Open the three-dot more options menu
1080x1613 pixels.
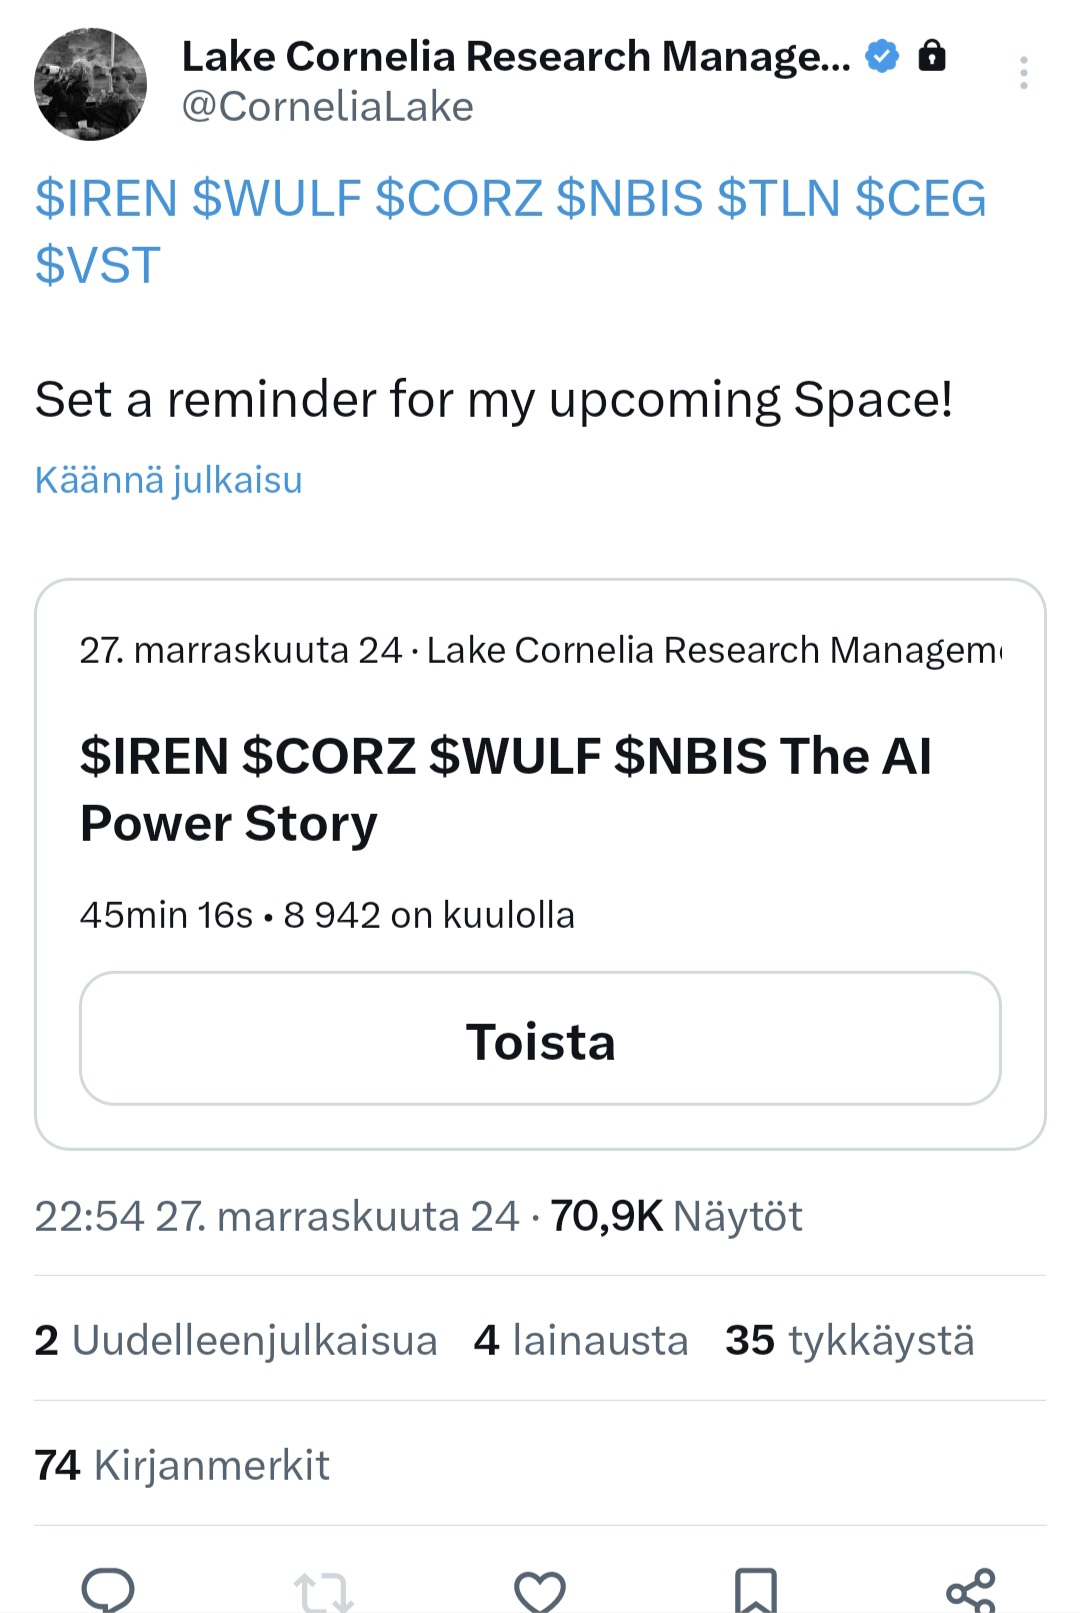click(x=1023, y=73)
